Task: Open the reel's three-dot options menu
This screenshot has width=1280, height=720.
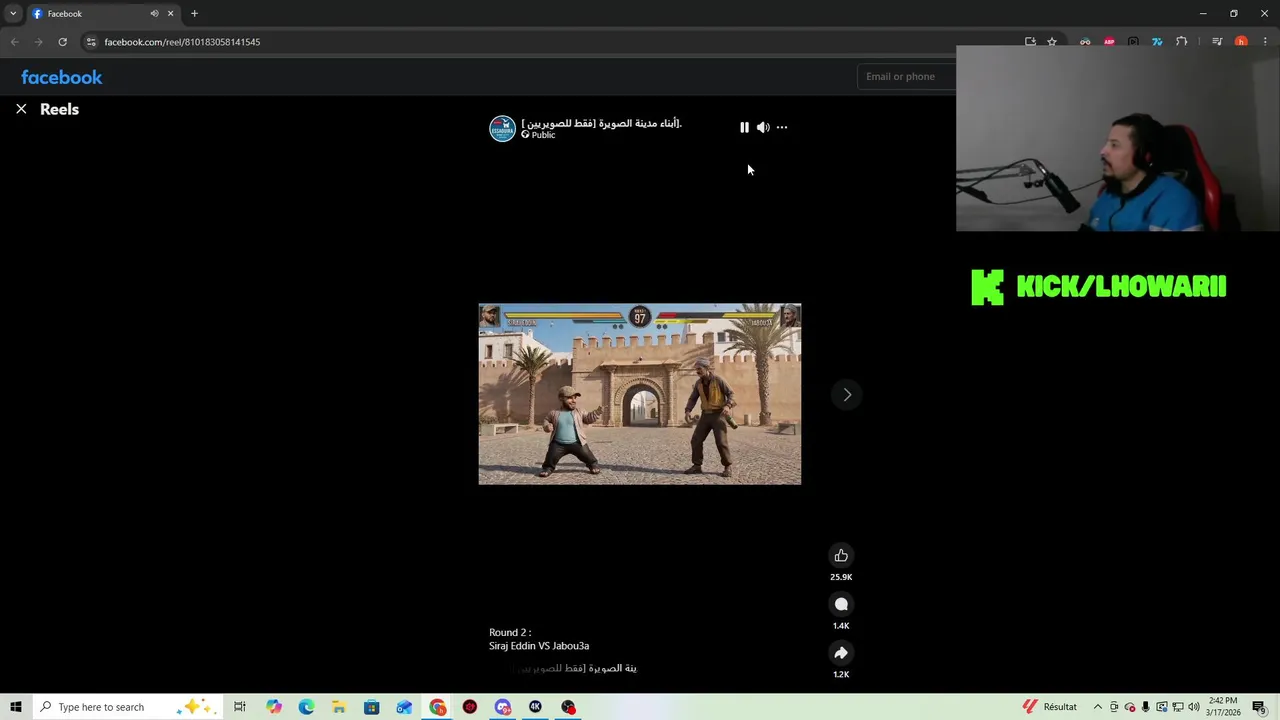Action: 782,127
